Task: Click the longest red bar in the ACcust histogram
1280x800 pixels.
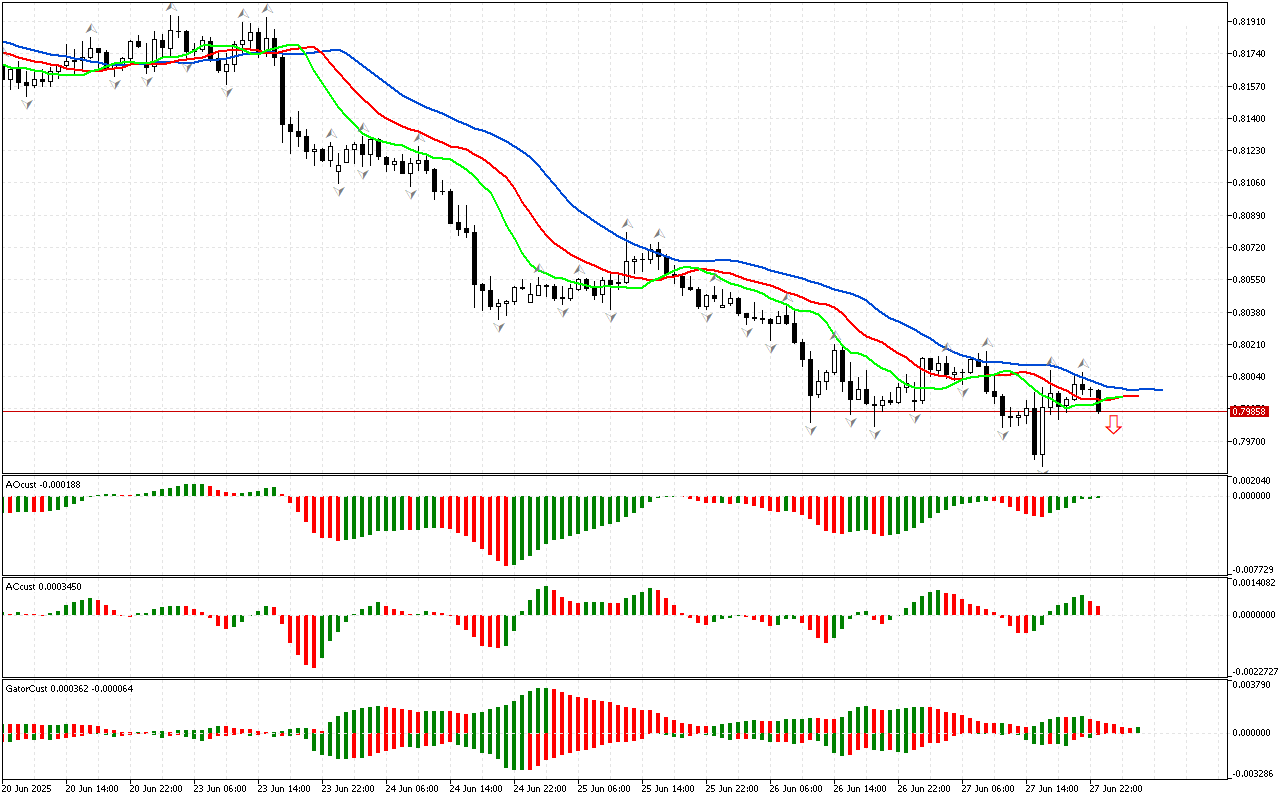Action: click(313, 641)
